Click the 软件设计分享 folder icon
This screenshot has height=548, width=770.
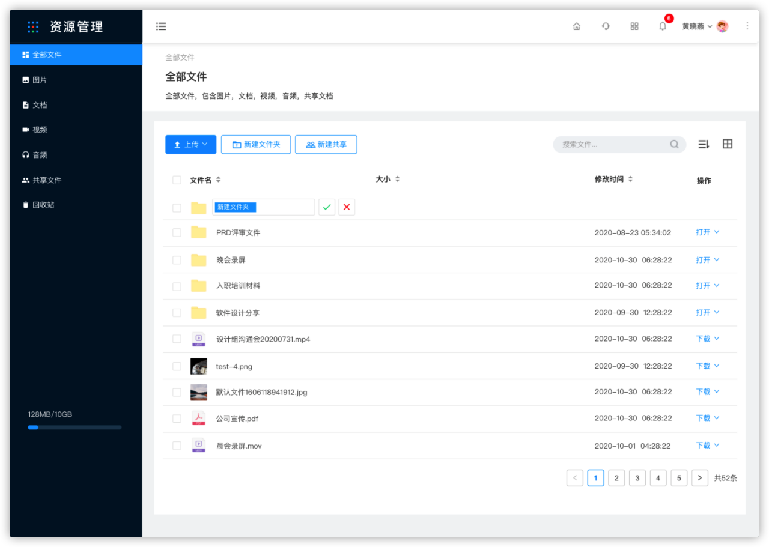tap(198, 313)
